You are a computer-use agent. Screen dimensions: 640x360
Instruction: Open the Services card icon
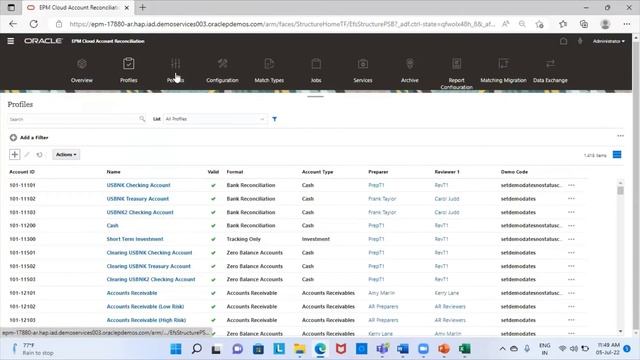point(363,64)
